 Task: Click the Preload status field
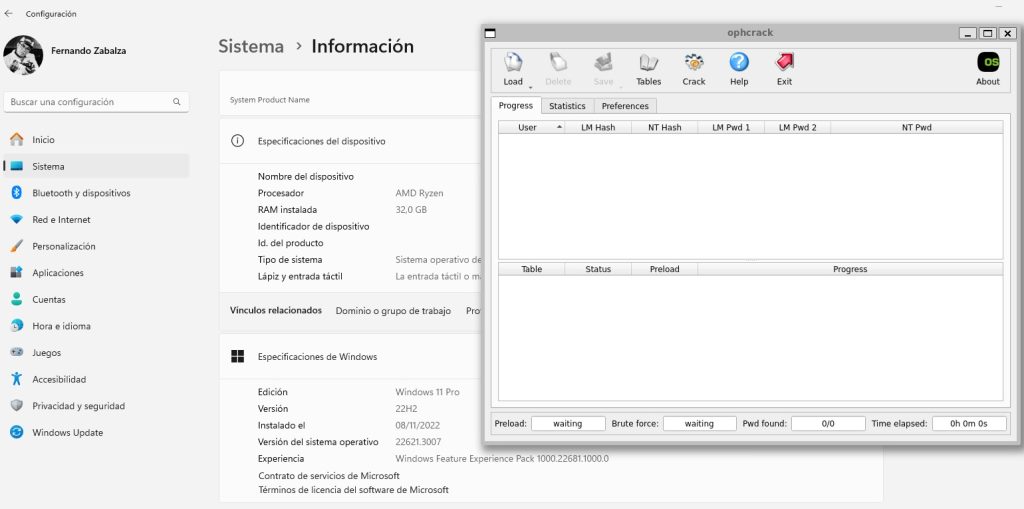[568, 423]
